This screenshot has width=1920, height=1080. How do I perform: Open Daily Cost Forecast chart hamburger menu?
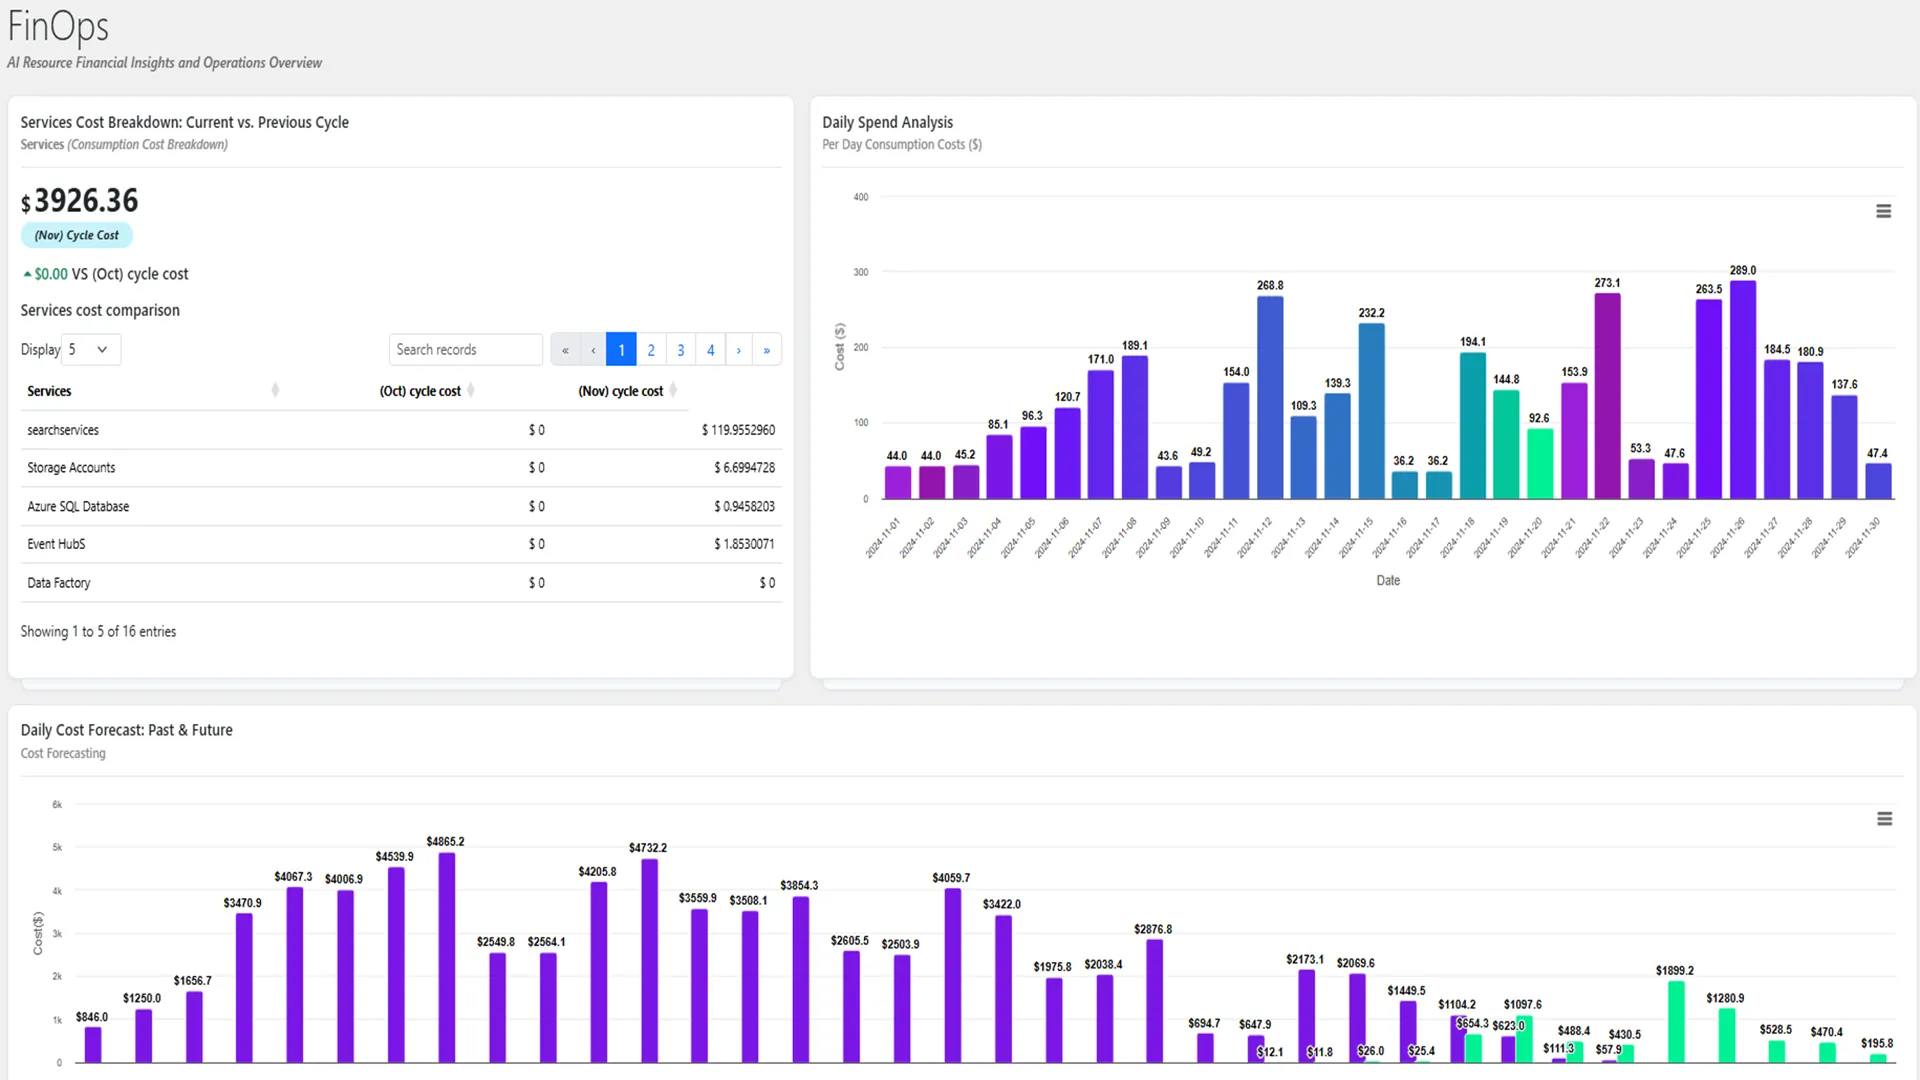pos(1884,819)
